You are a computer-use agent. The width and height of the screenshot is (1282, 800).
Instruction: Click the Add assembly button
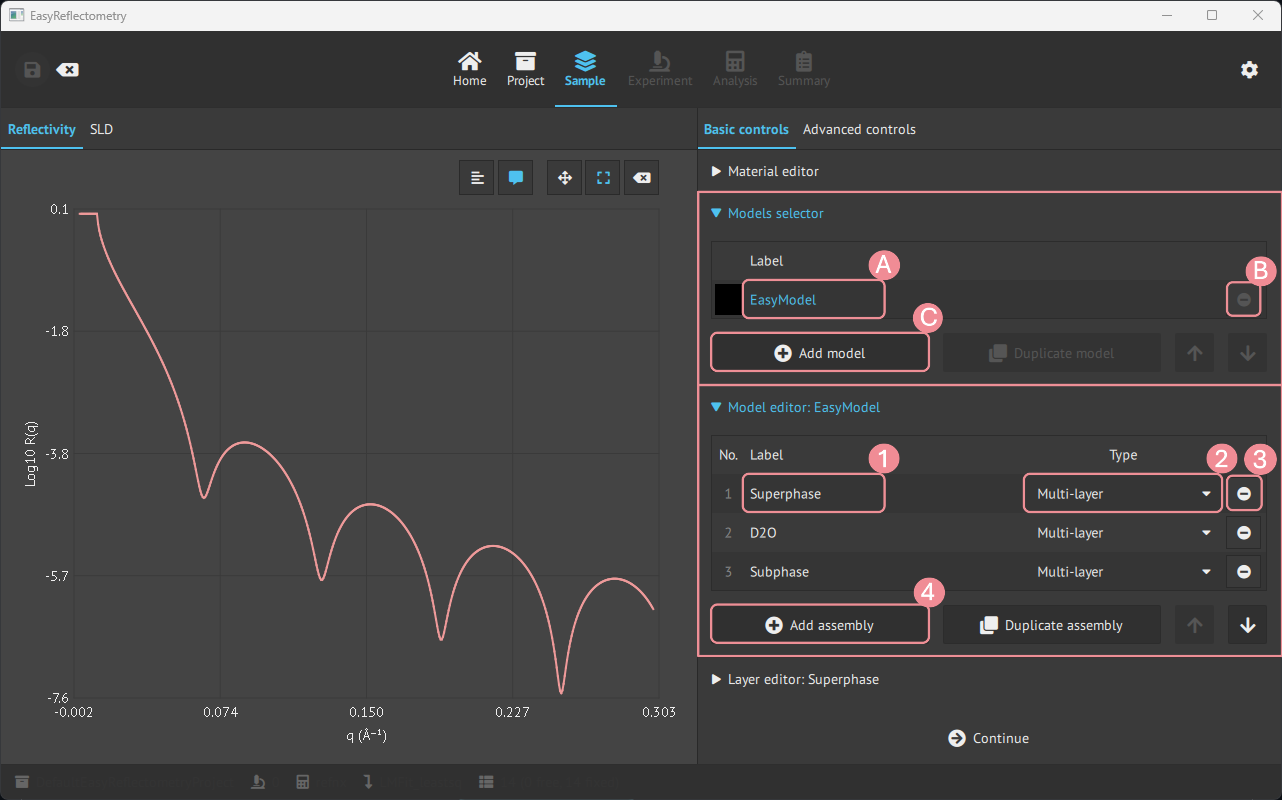pyautogui.click(x=819, y=625)
